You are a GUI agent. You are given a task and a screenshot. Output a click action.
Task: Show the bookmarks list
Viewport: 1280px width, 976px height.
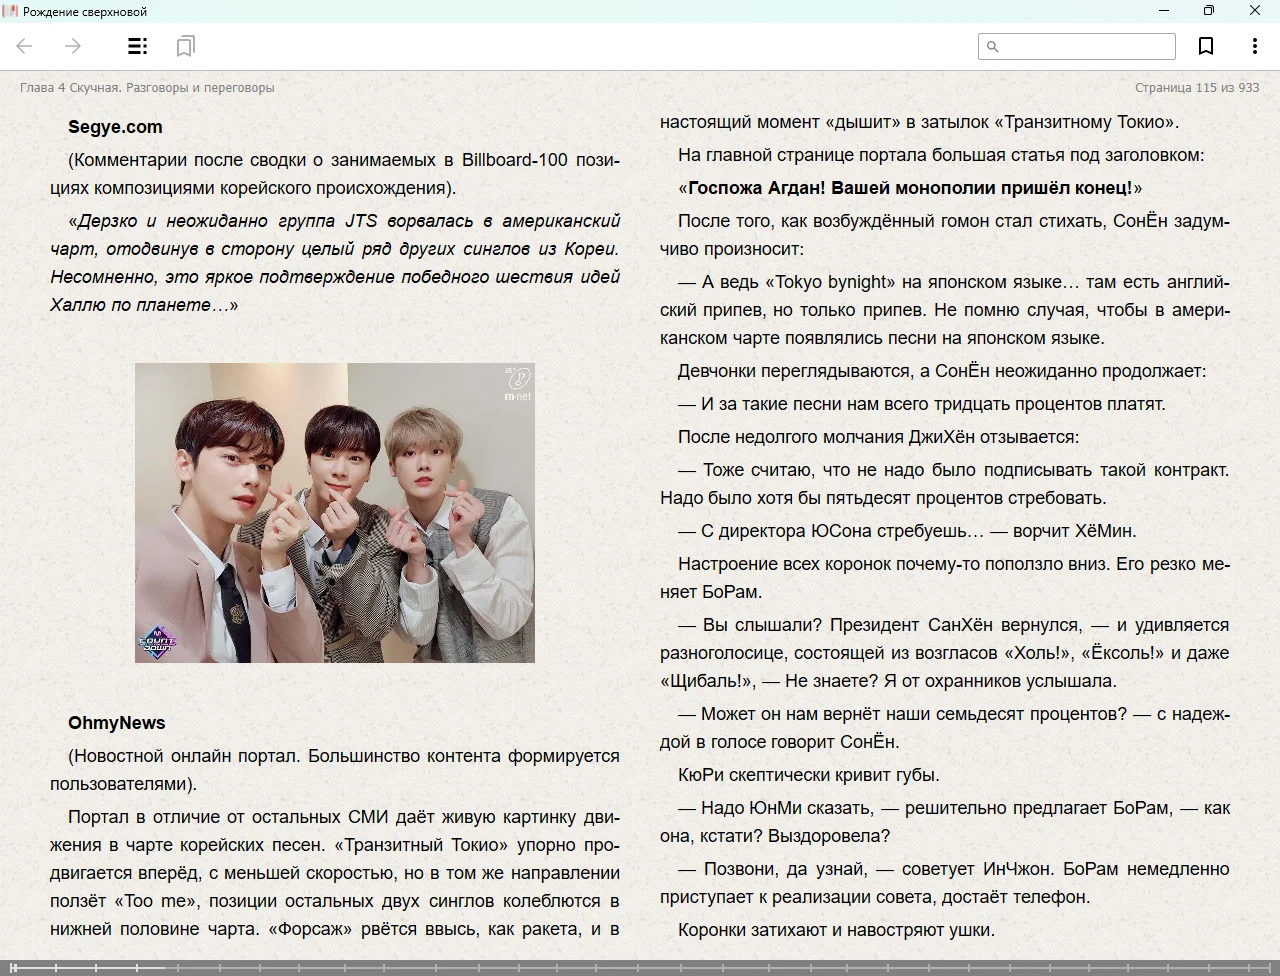pyautogui.click(x=185, y=46)
